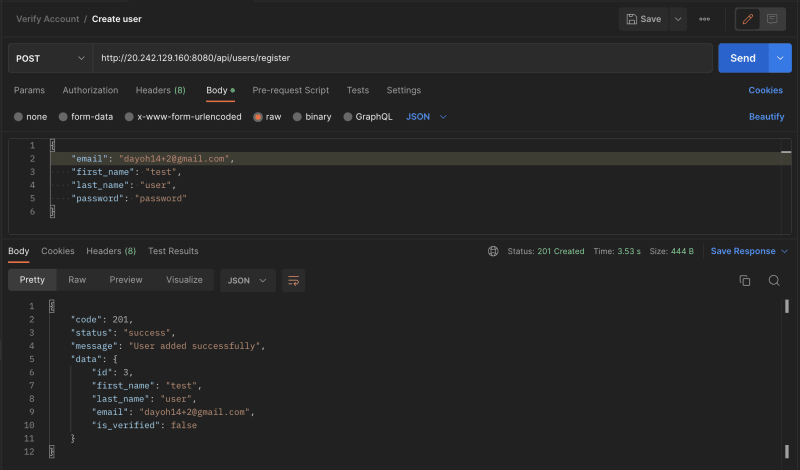Click the "last_name": "user" request line
This screenshot has height=470, width=800.
(x=123, y=185)
